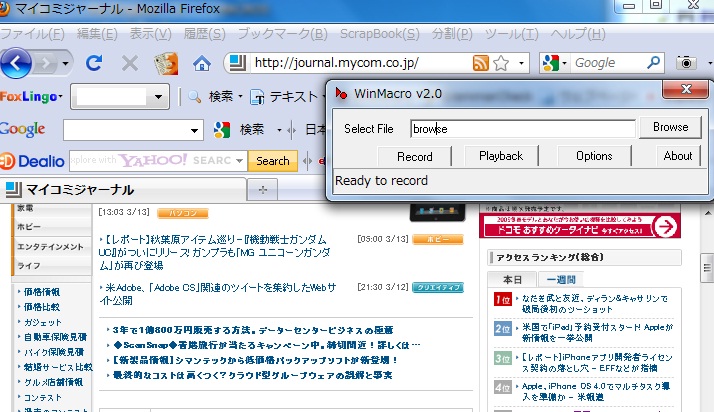Switch ranking to the 本日 tab
The image size is (714, 412).
[x=512, y=280]
